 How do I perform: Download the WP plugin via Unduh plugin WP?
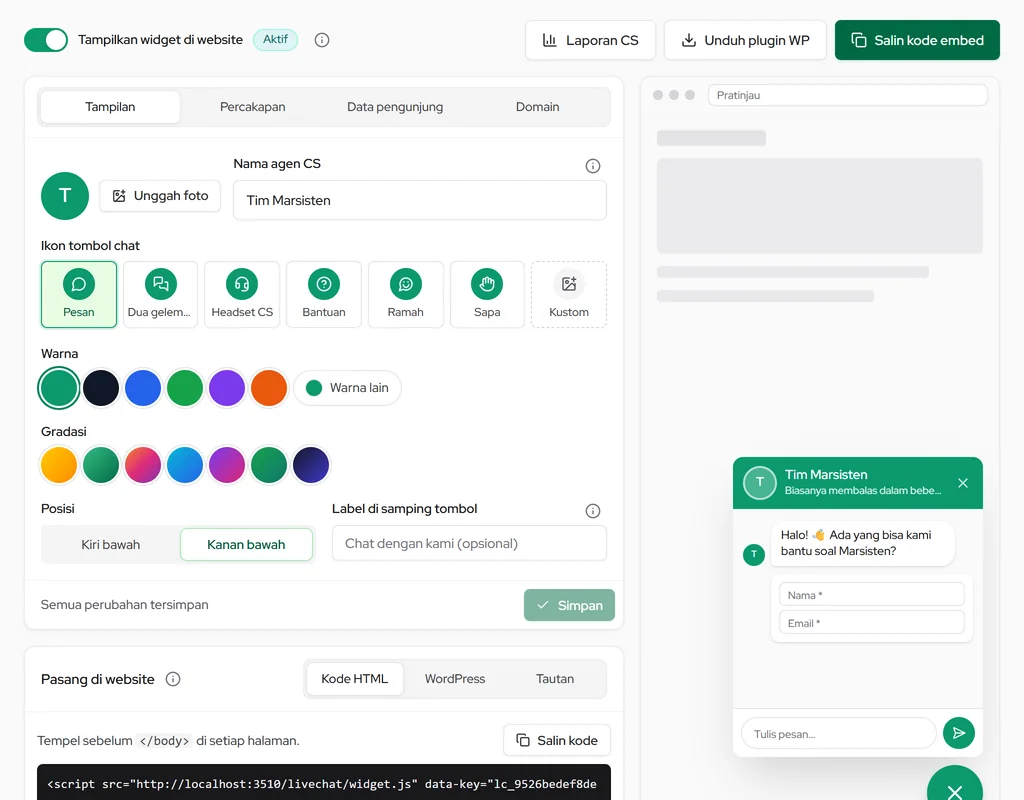pyautogui.click(x=745, y=40)
